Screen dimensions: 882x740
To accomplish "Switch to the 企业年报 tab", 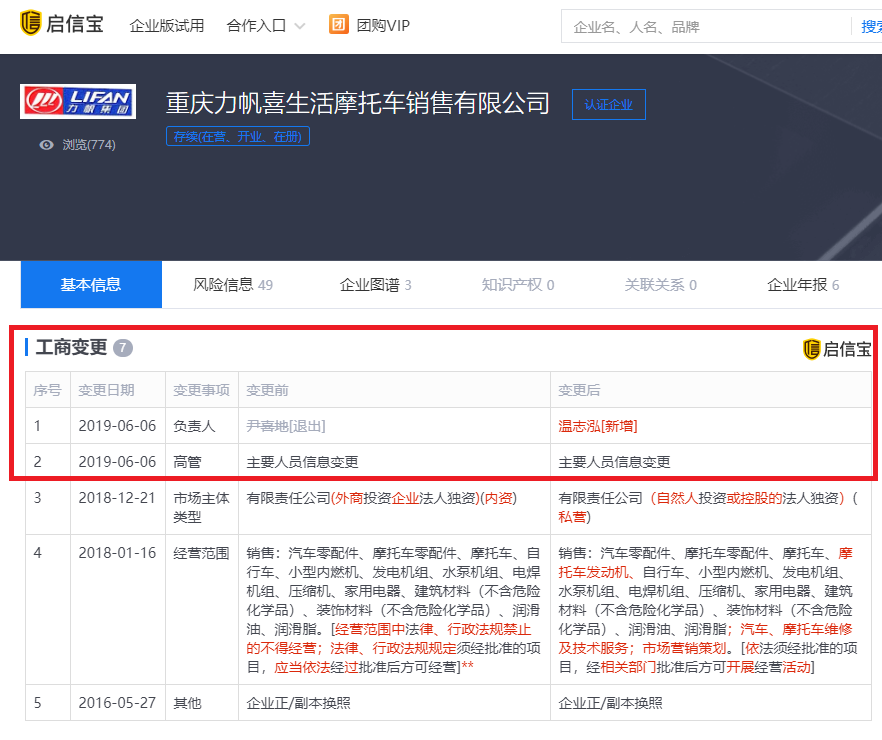I will (802, 285).
